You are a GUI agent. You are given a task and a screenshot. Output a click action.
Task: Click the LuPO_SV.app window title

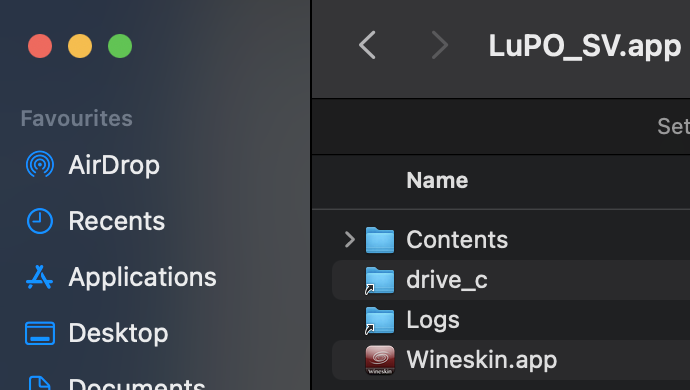point(585,46)
